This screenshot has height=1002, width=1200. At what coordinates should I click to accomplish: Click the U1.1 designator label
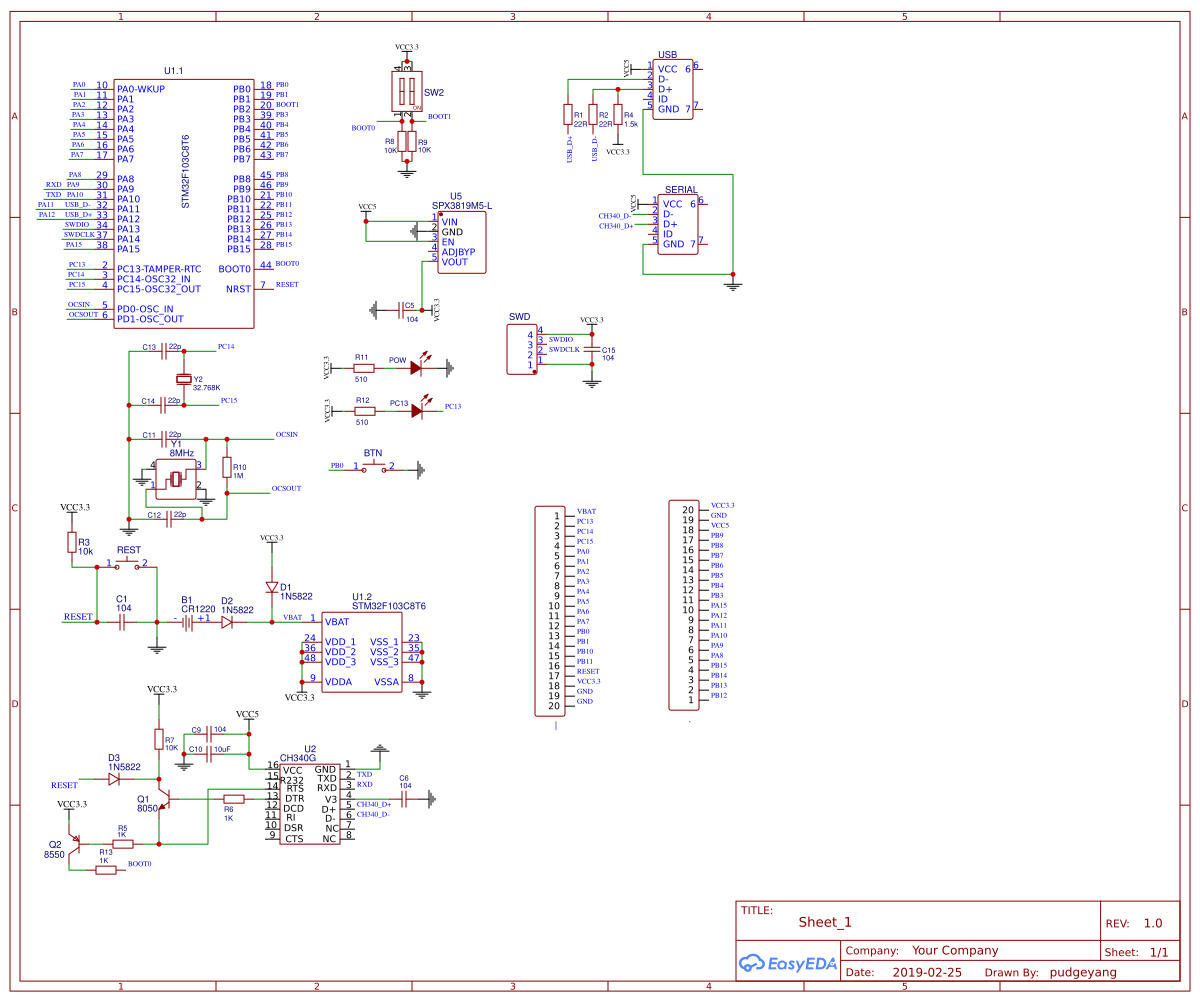click(174, 71)
